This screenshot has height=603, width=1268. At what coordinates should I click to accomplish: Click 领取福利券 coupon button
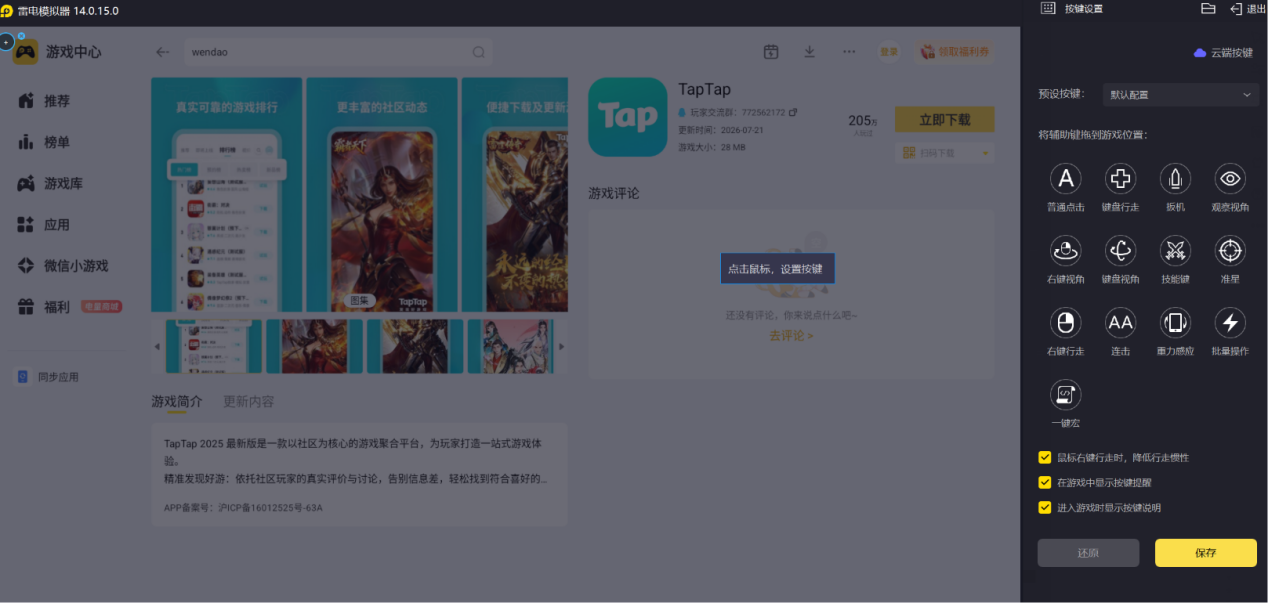(x=954, y=52)
